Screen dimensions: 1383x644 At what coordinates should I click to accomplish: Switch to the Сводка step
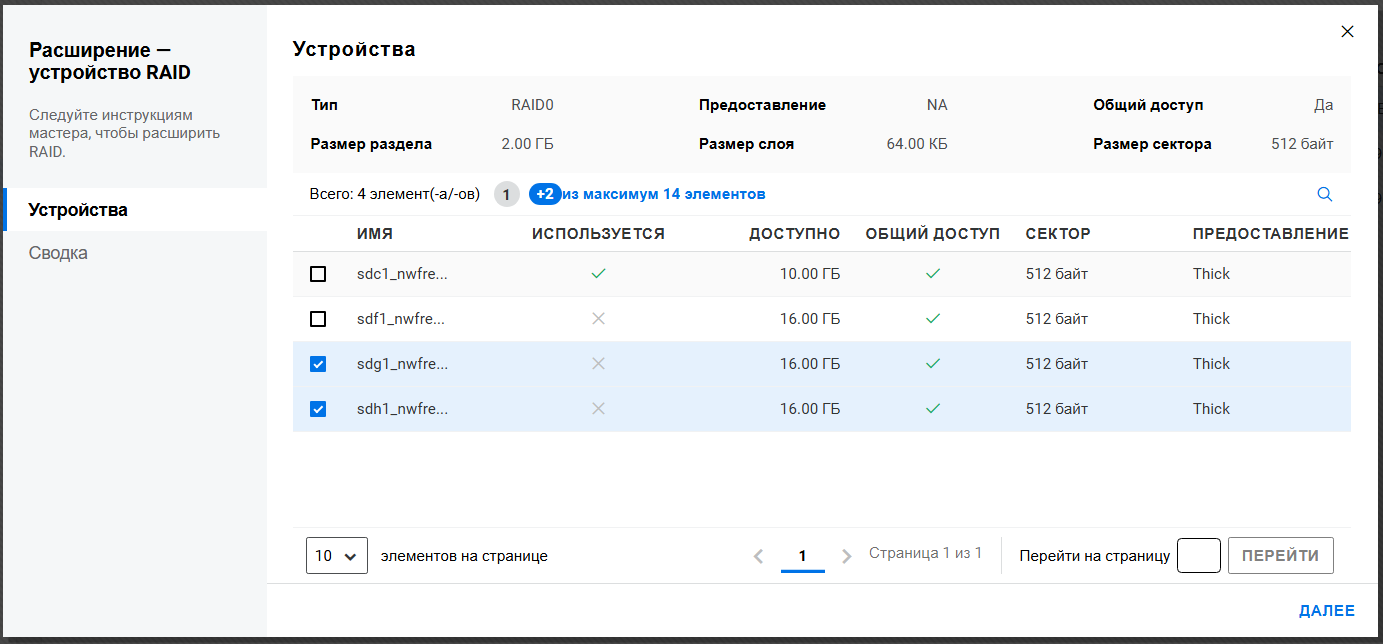click(x=58, y=253)
